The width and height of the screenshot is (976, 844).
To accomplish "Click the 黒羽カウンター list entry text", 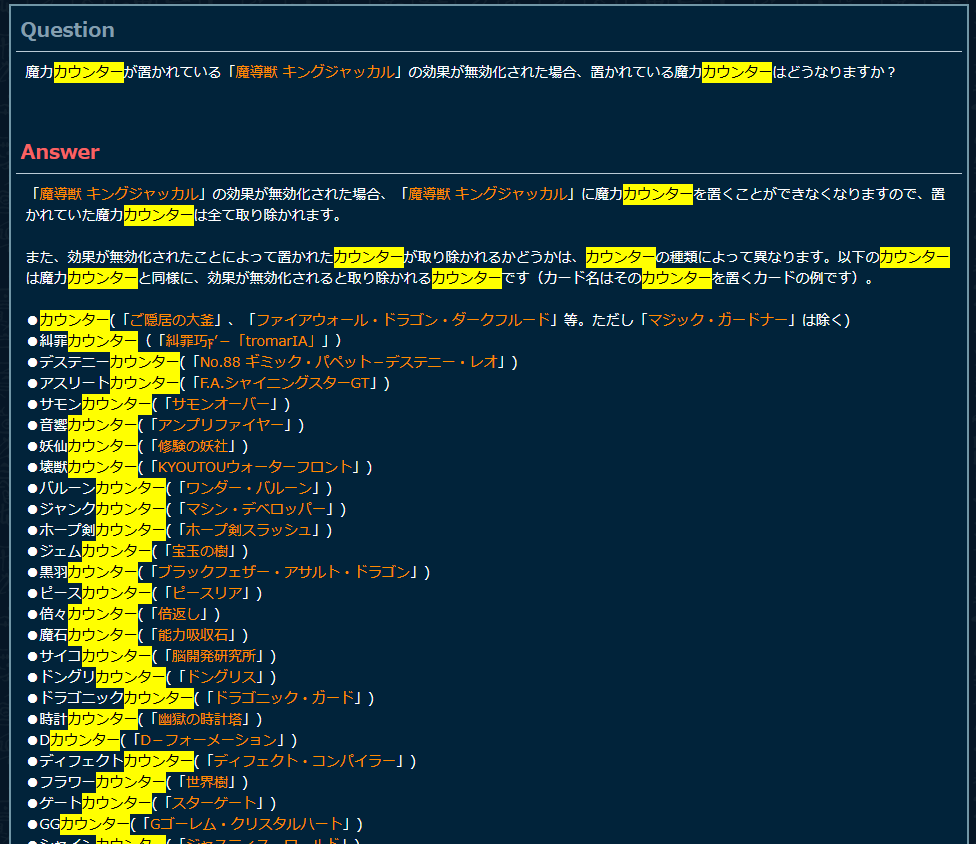I will (88, 573).
